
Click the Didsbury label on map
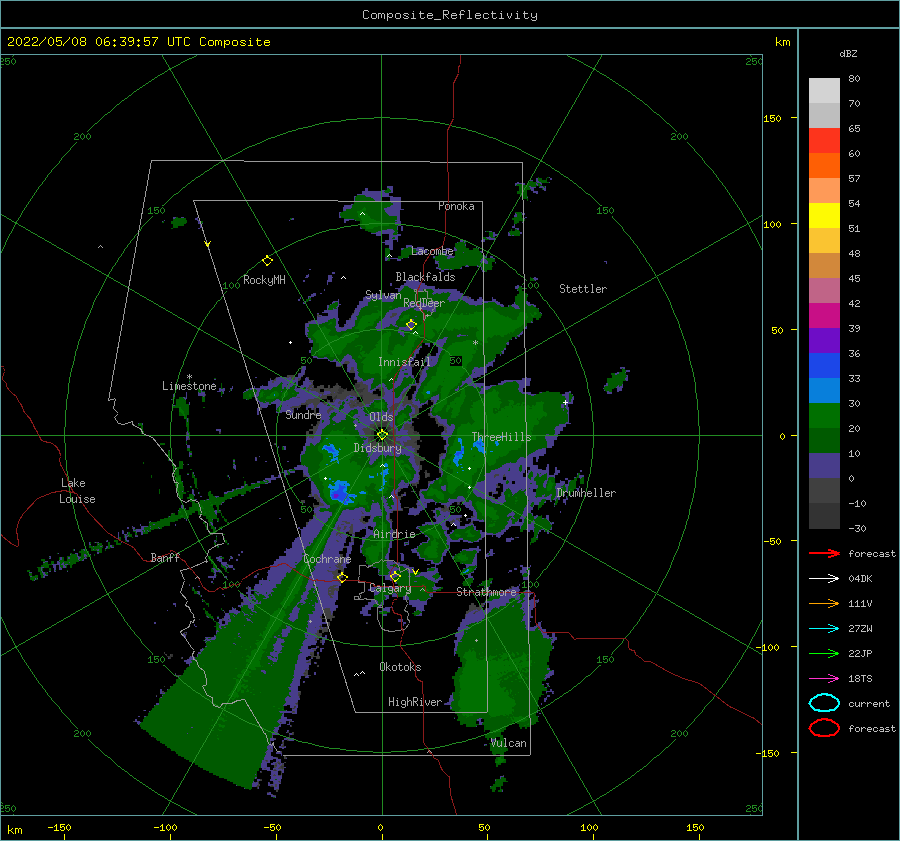pos(377,448)
